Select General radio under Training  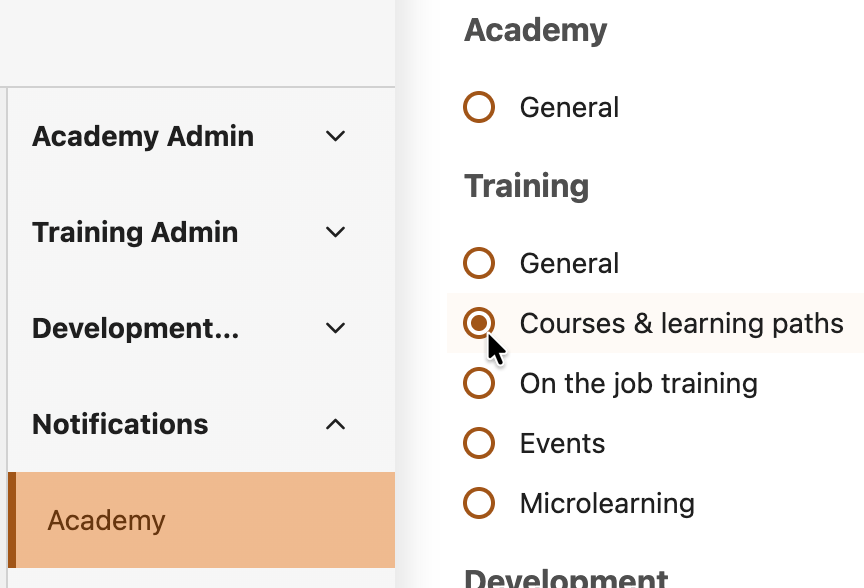coord(480,263)
